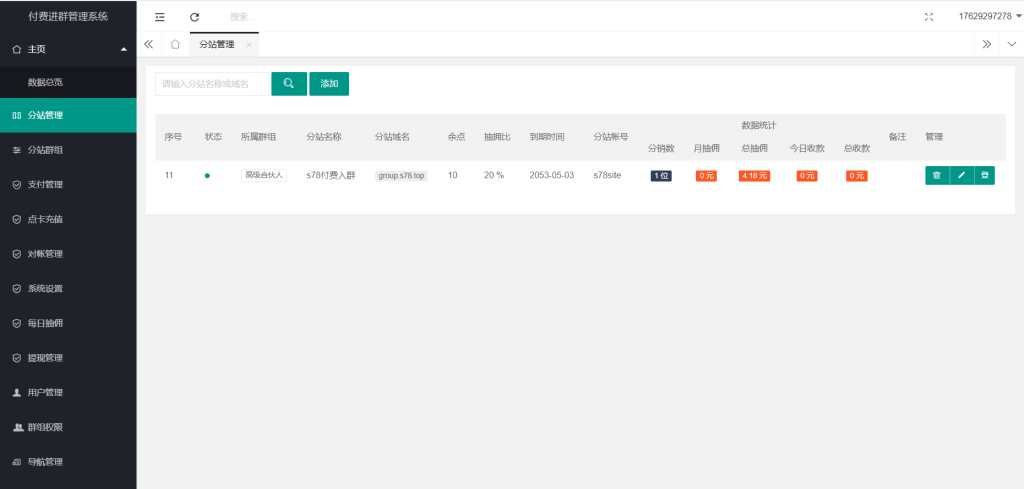Collapse the 主页 sidebar menu group
1024x489 pixels.
[68, 49]
